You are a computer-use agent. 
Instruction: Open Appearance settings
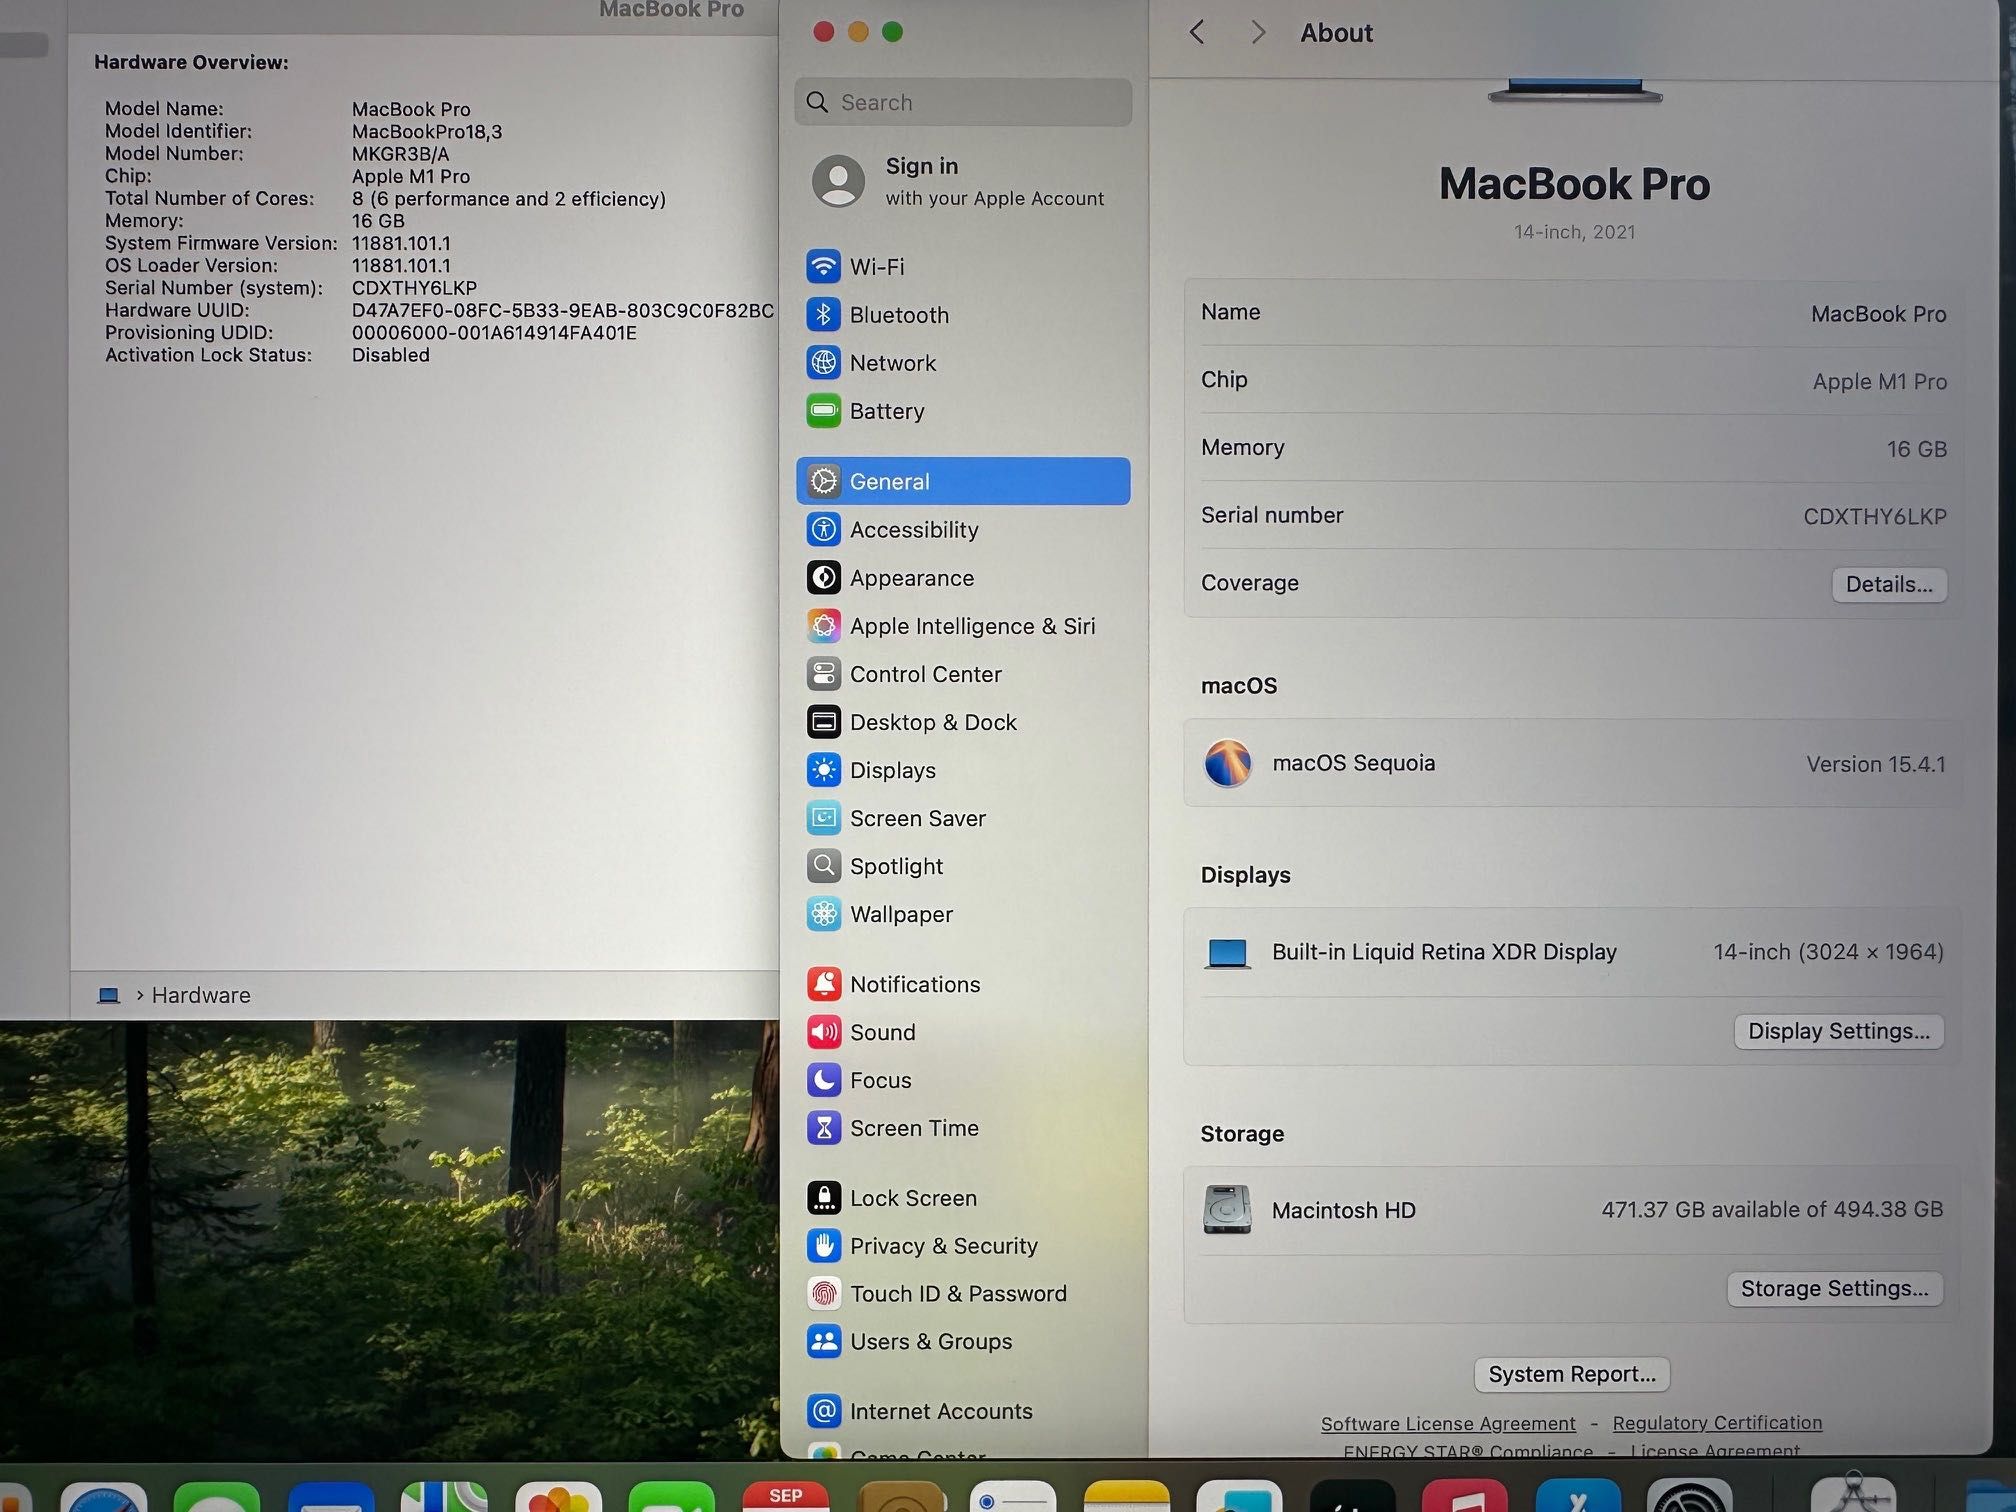coord(963,578)
